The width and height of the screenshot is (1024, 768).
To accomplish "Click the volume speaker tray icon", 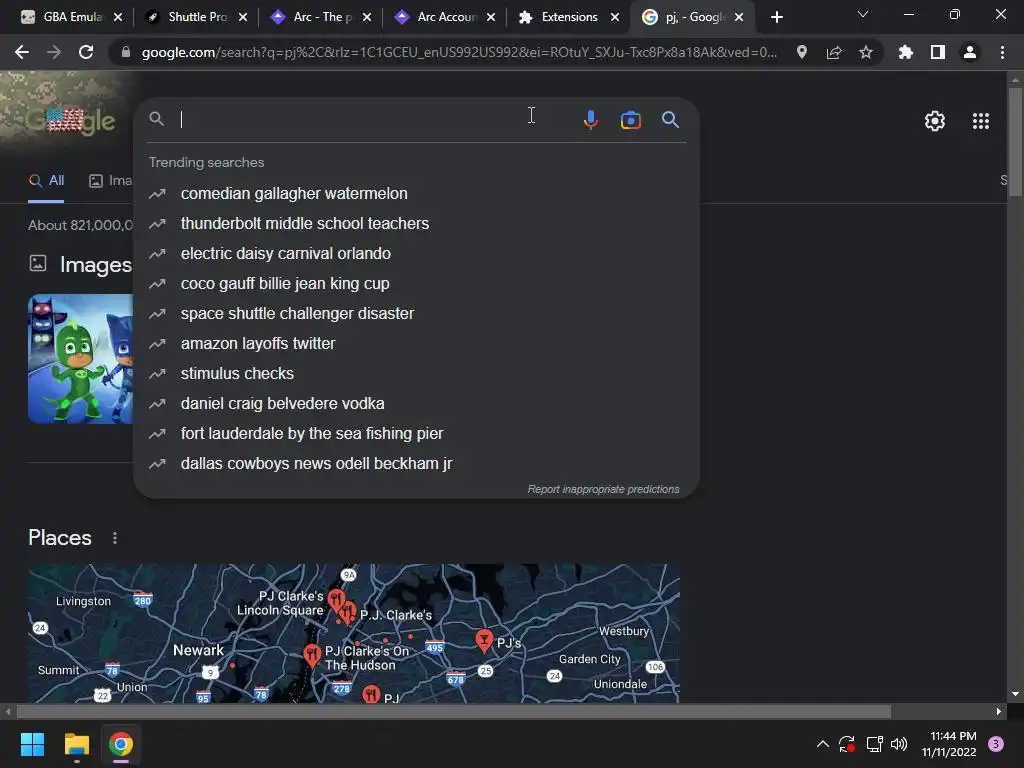I will pos(899,744).
